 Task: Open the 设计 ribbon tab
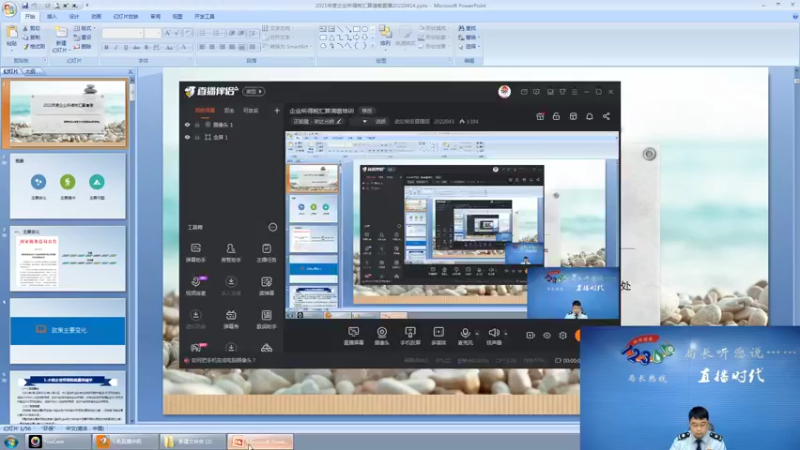point(74,16)
